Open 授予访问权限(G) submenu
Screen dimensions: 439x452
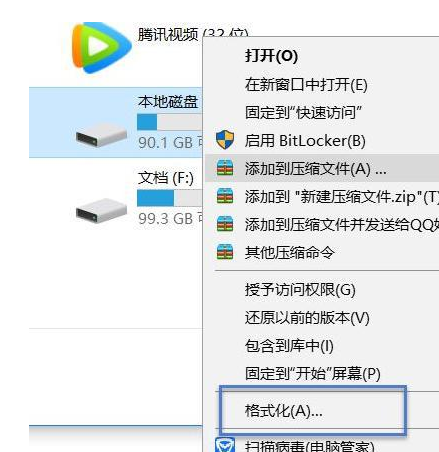(300, 289)
